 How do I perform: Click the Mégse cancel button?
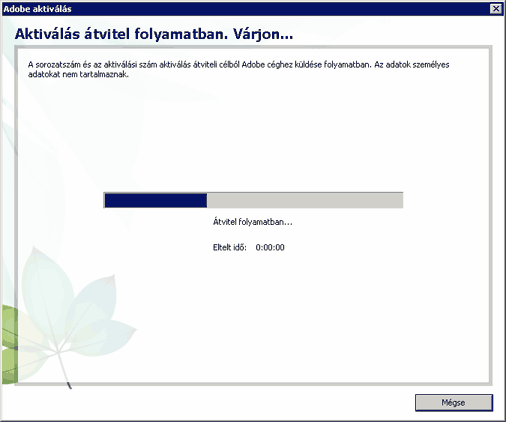(x=454, y=403)
